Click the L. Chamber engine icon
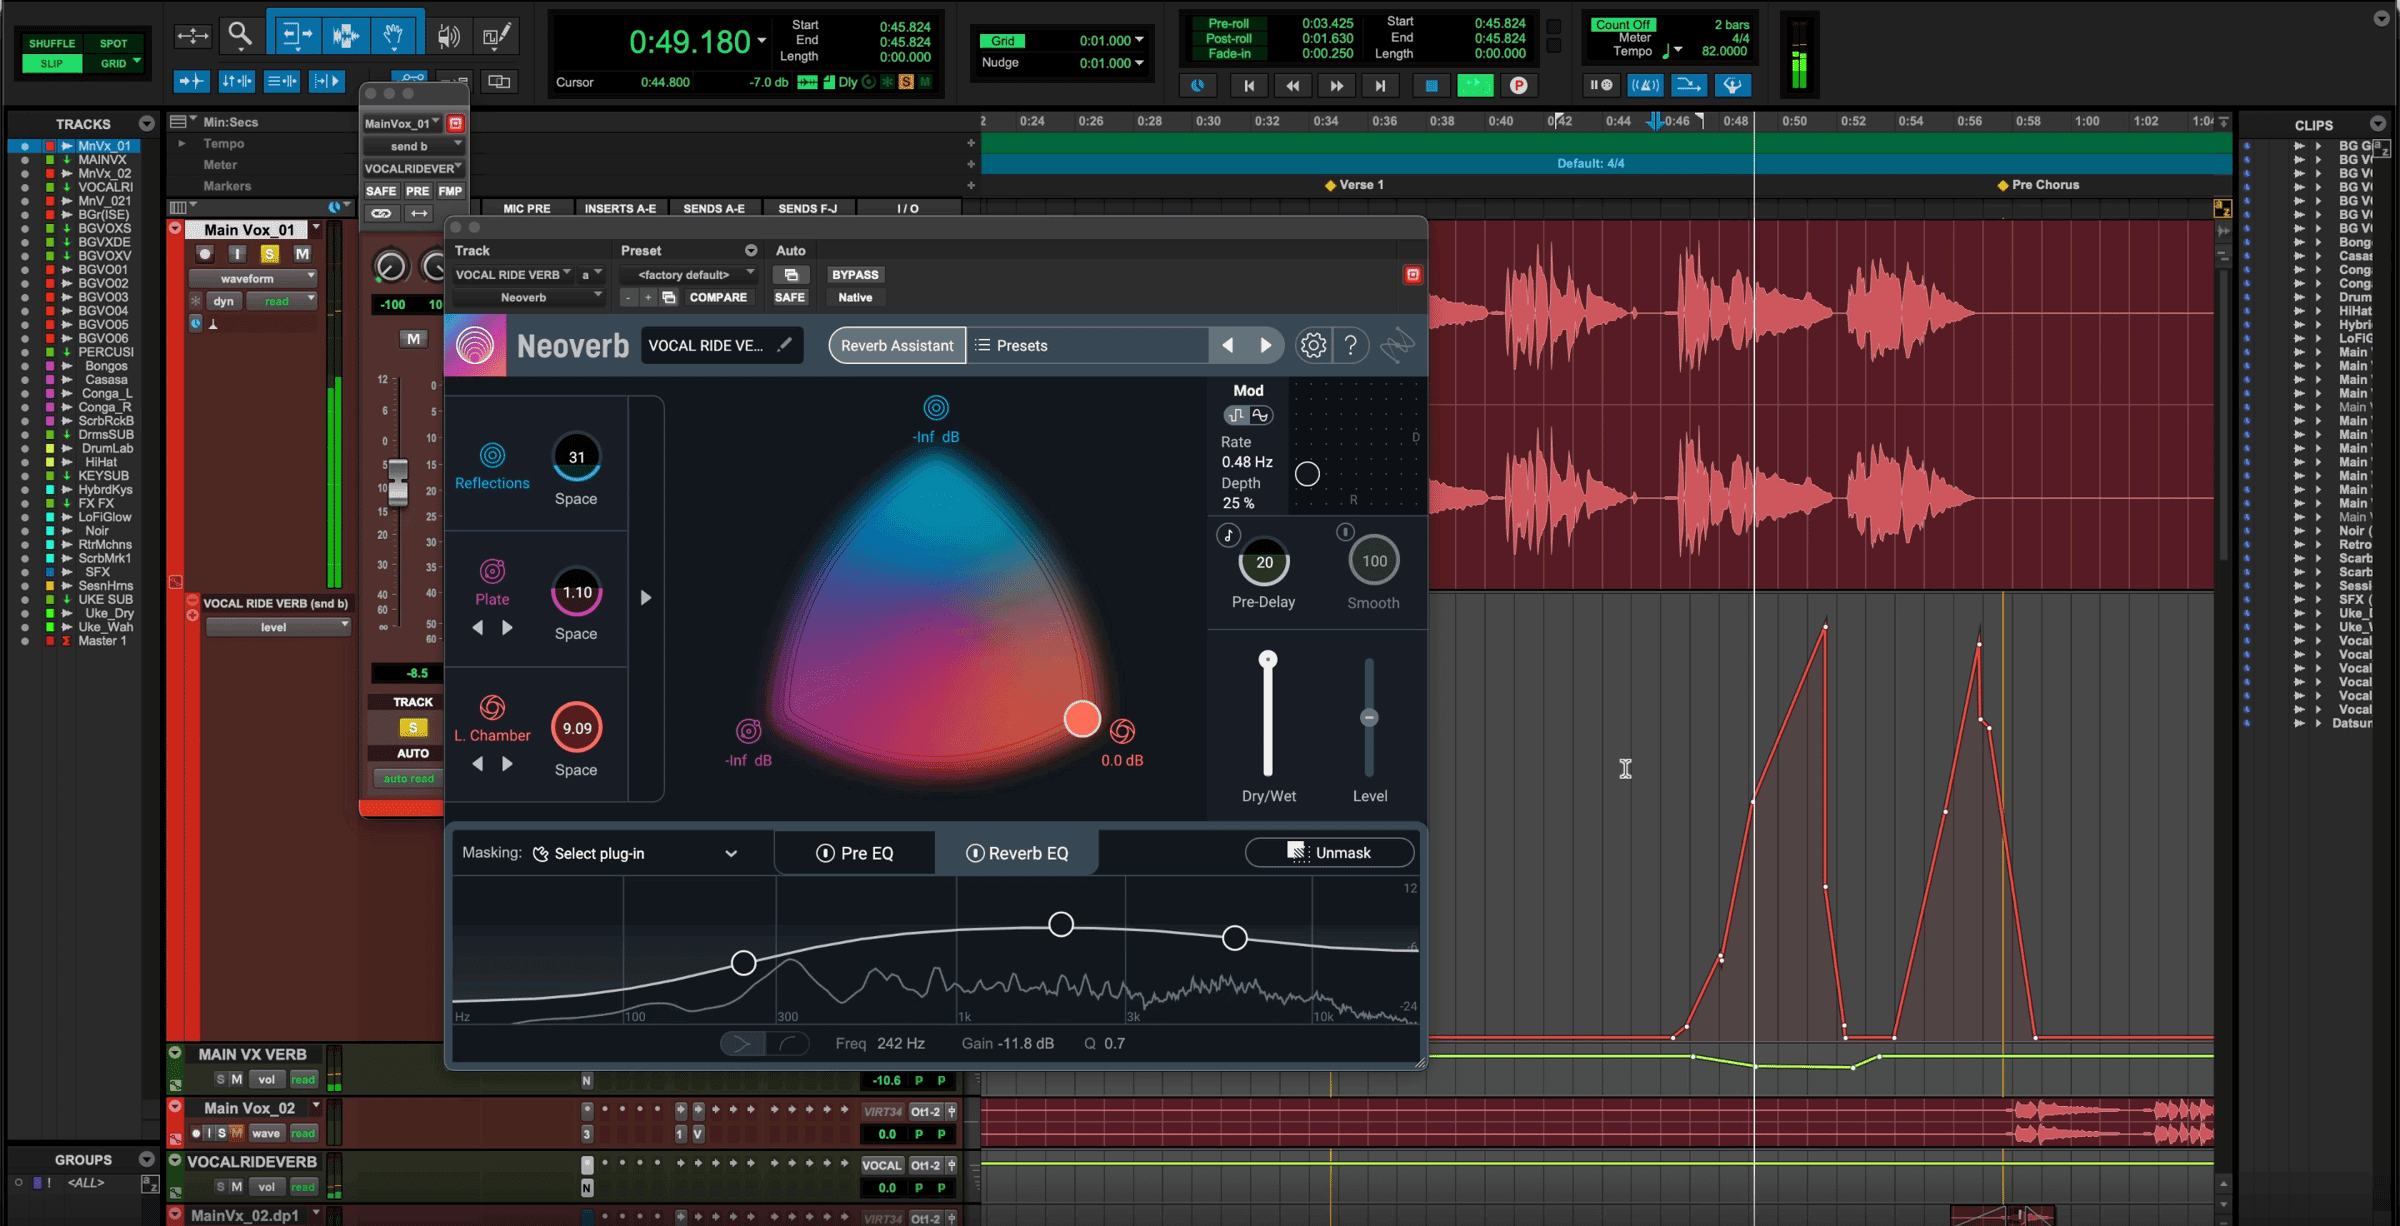This screenshot has height=1226, width=2400. pos(492,707)
